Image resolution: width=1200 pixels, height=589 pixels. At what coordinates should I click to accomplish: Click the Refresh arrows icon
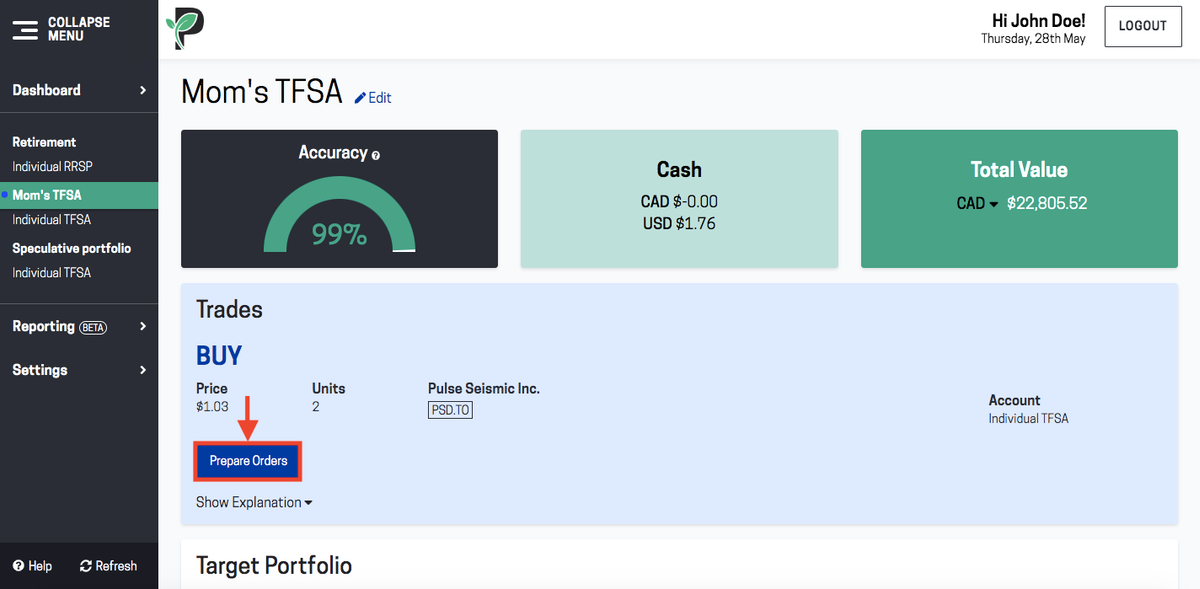(x=86, y=566)
